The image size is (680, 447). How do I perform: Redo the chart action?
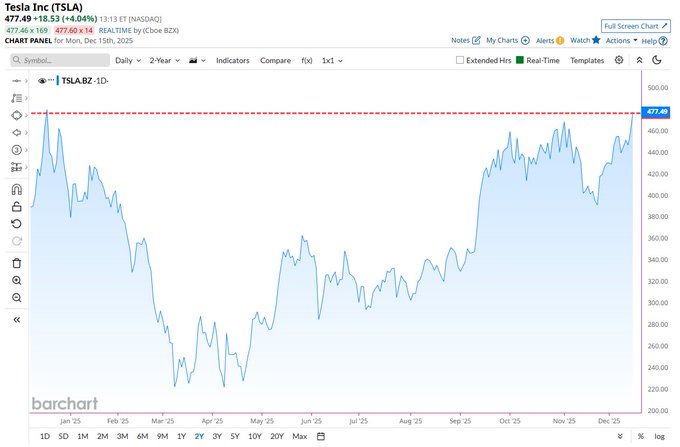[x=16, y=241]
